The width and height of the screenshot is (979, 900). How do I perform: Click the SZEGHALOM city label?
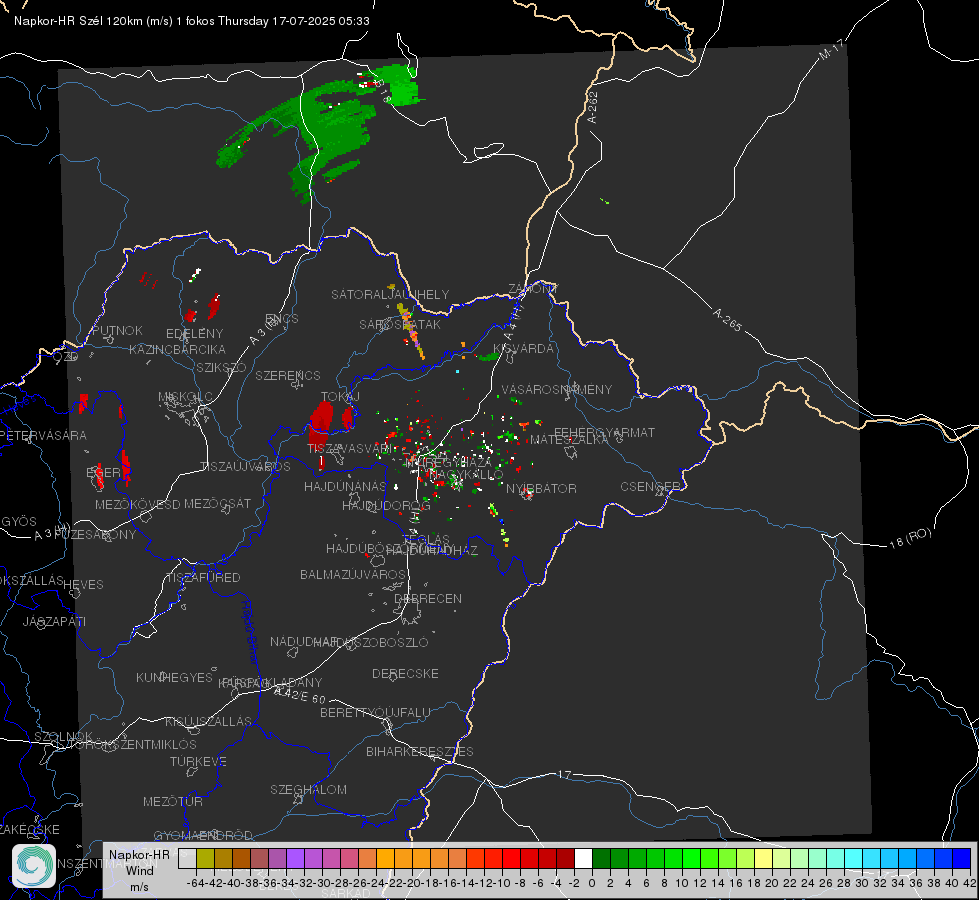[x=308, y=789]
